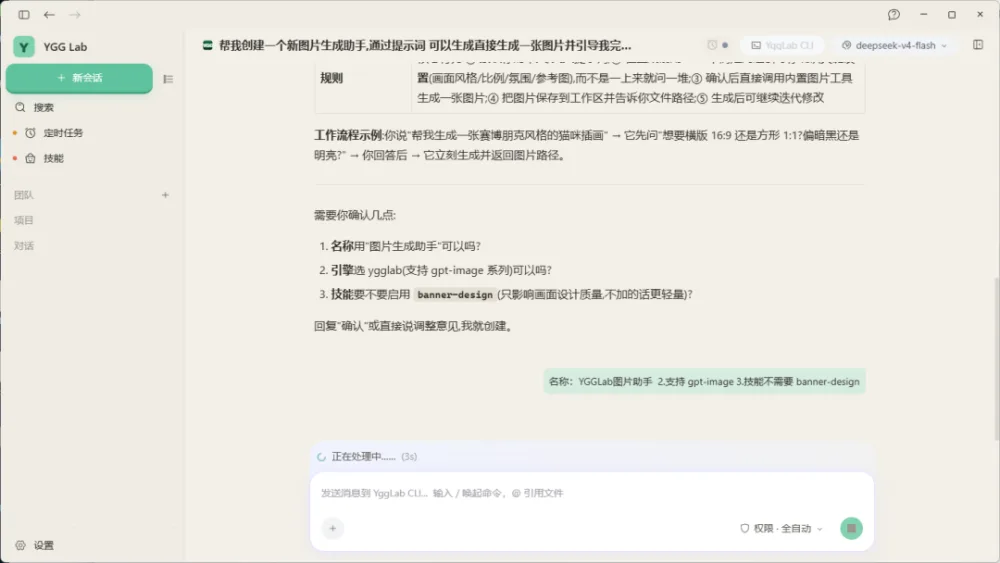Focus the message input field
The width and height of the screenshot is (1000, 563).
[591, 493]
